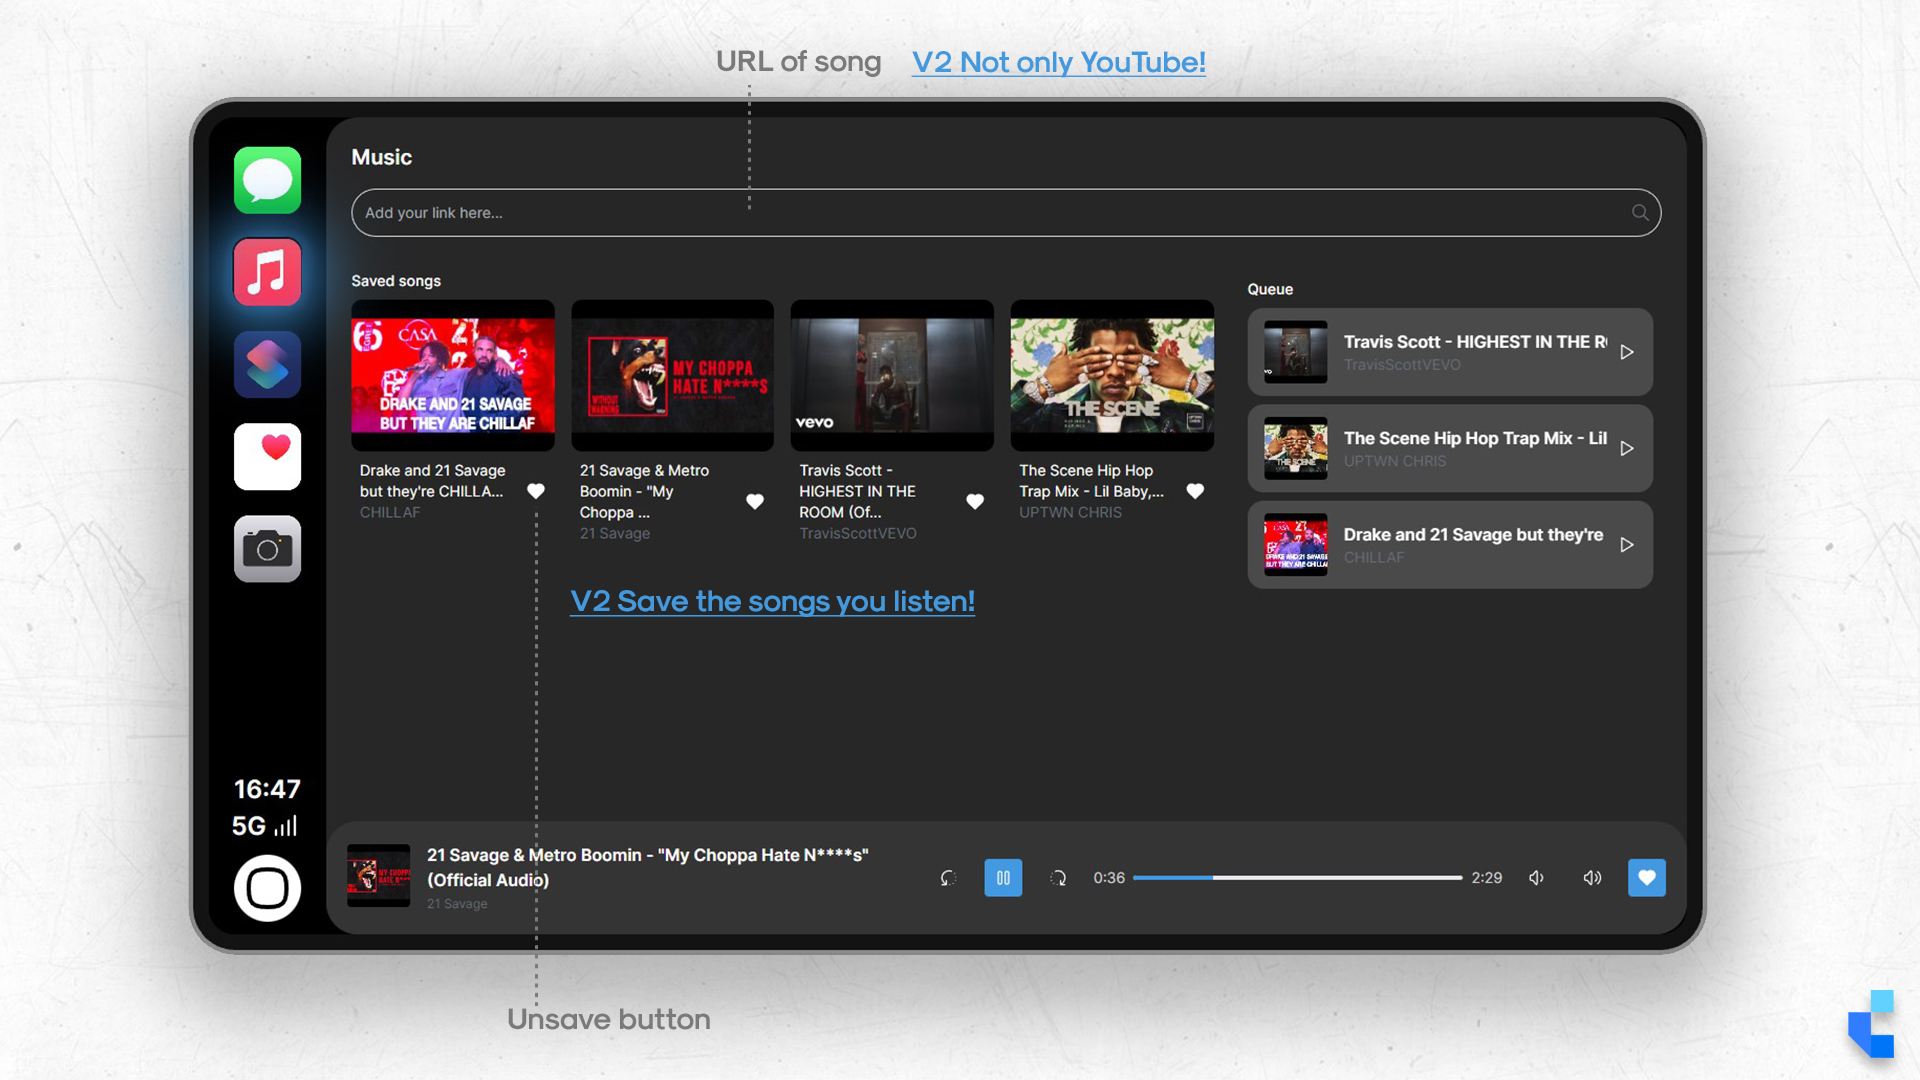1920x1080 pixels.
Task: Click the rewind icon in player
Action: click(948, 878)
